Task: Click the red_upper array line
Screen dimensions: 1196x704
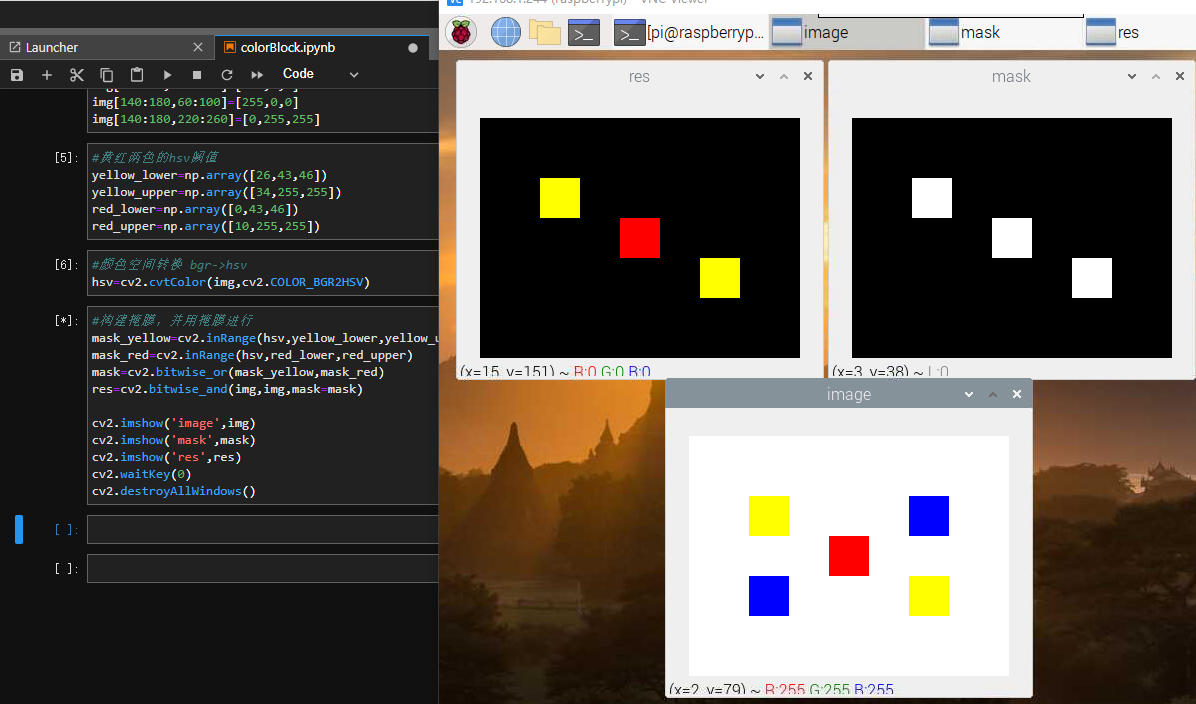Action: click(x=206, y=227)
